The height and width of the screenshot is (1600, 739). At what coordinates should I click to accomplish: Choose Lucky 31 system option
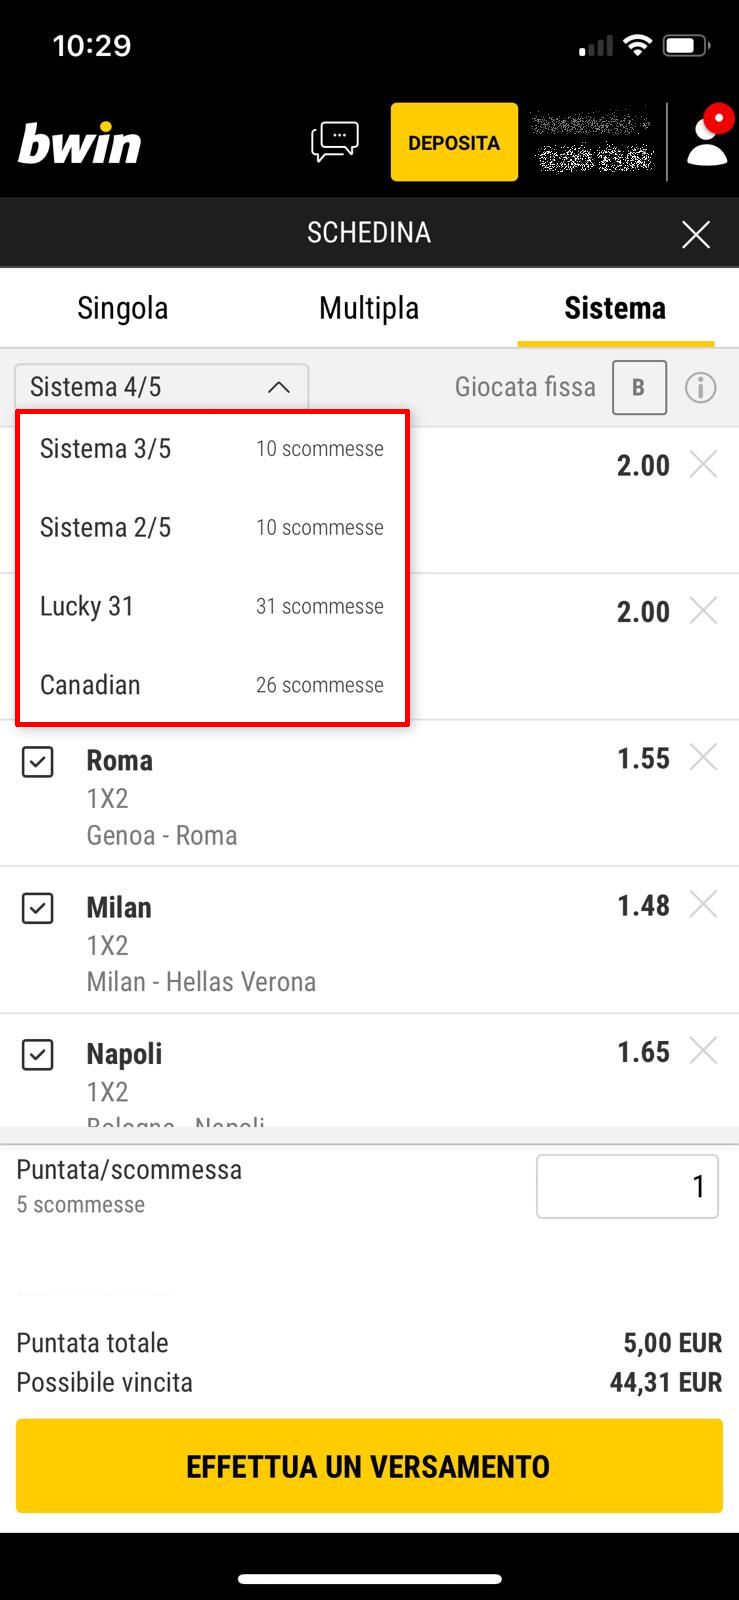coord(211,606)
